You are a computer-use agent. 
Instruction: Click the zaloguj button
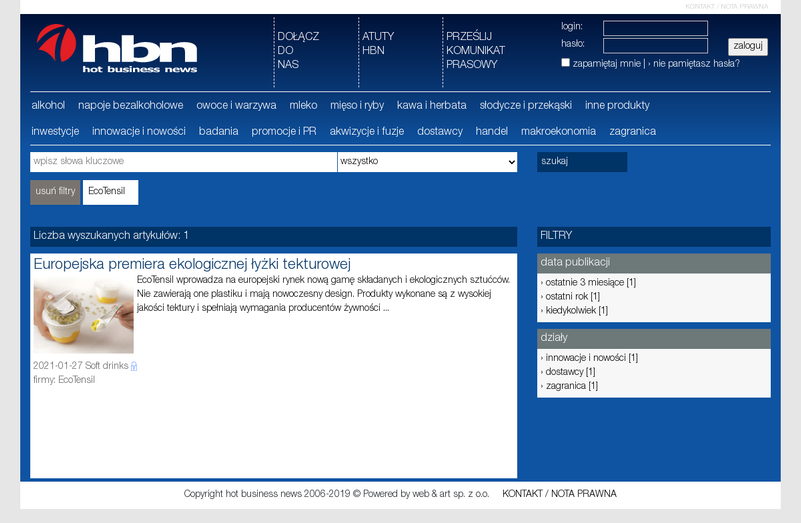(747, 46)
